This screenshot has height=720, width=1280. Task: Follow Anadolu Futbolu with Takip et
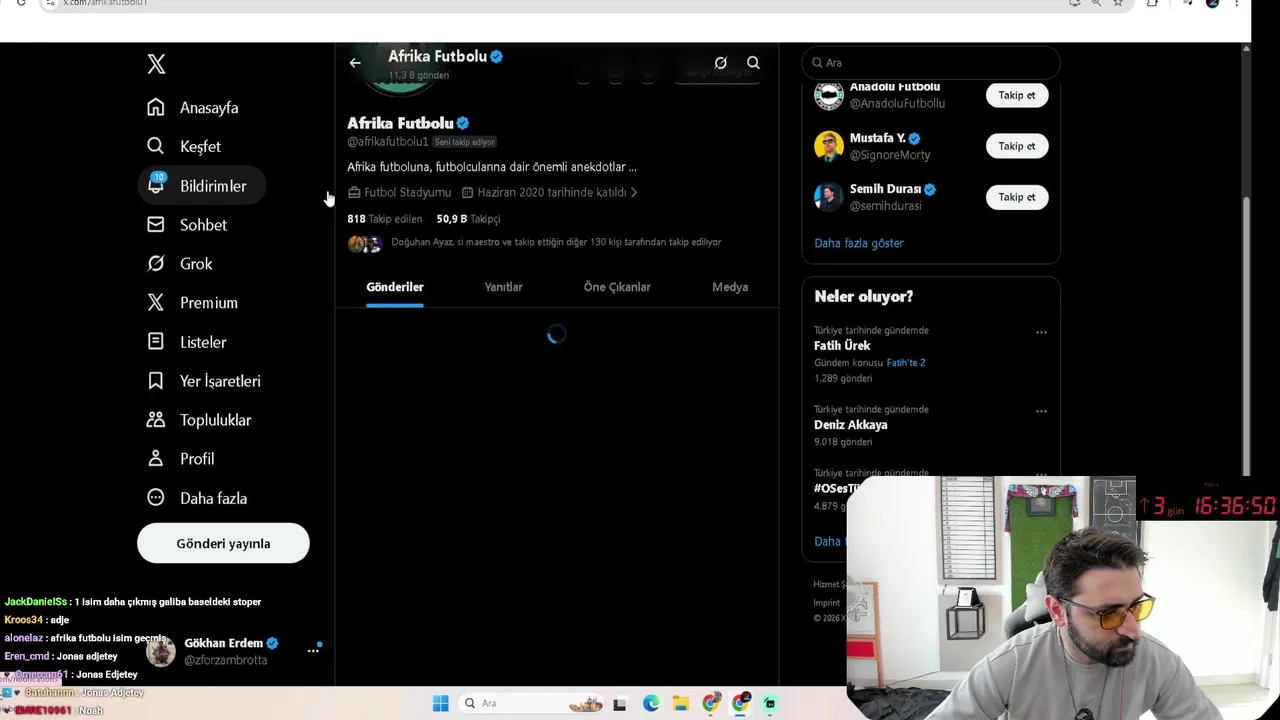[1017, 95]
